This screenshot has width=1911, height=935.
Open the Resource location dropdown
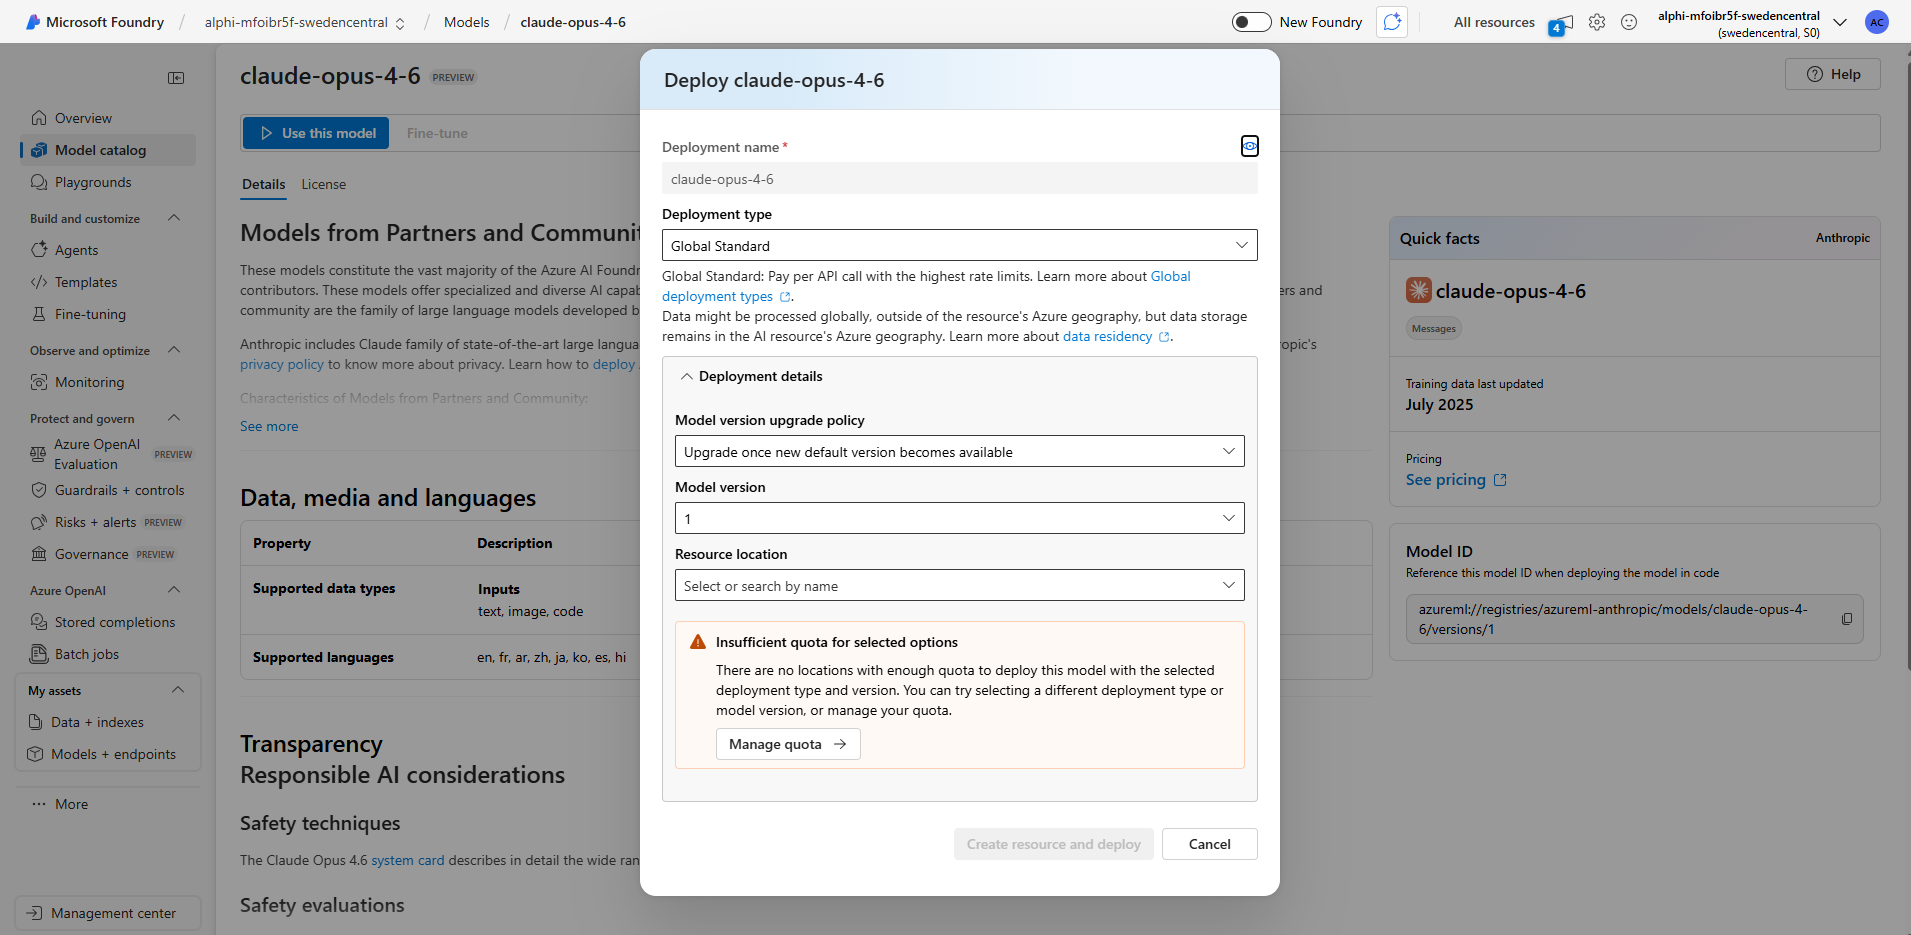point(960,585)
